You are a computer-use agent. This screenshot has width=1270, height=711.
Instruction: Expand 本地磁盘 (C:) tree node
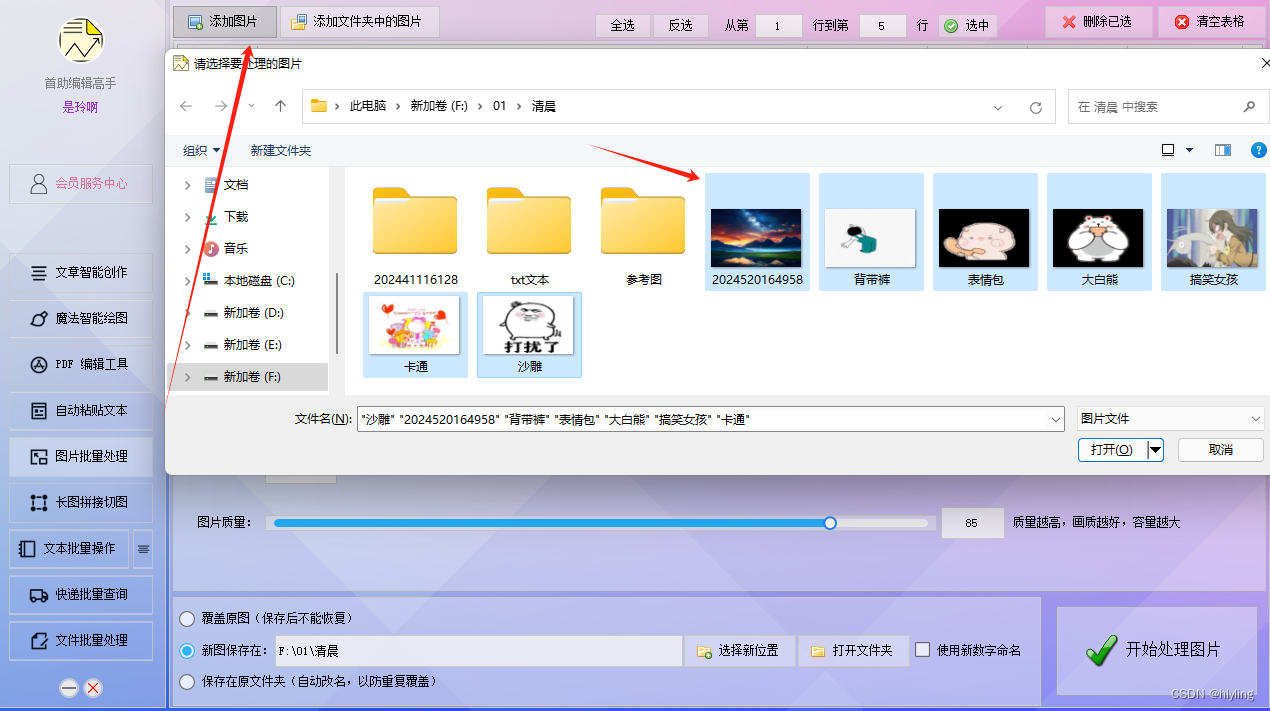point(187,281)
